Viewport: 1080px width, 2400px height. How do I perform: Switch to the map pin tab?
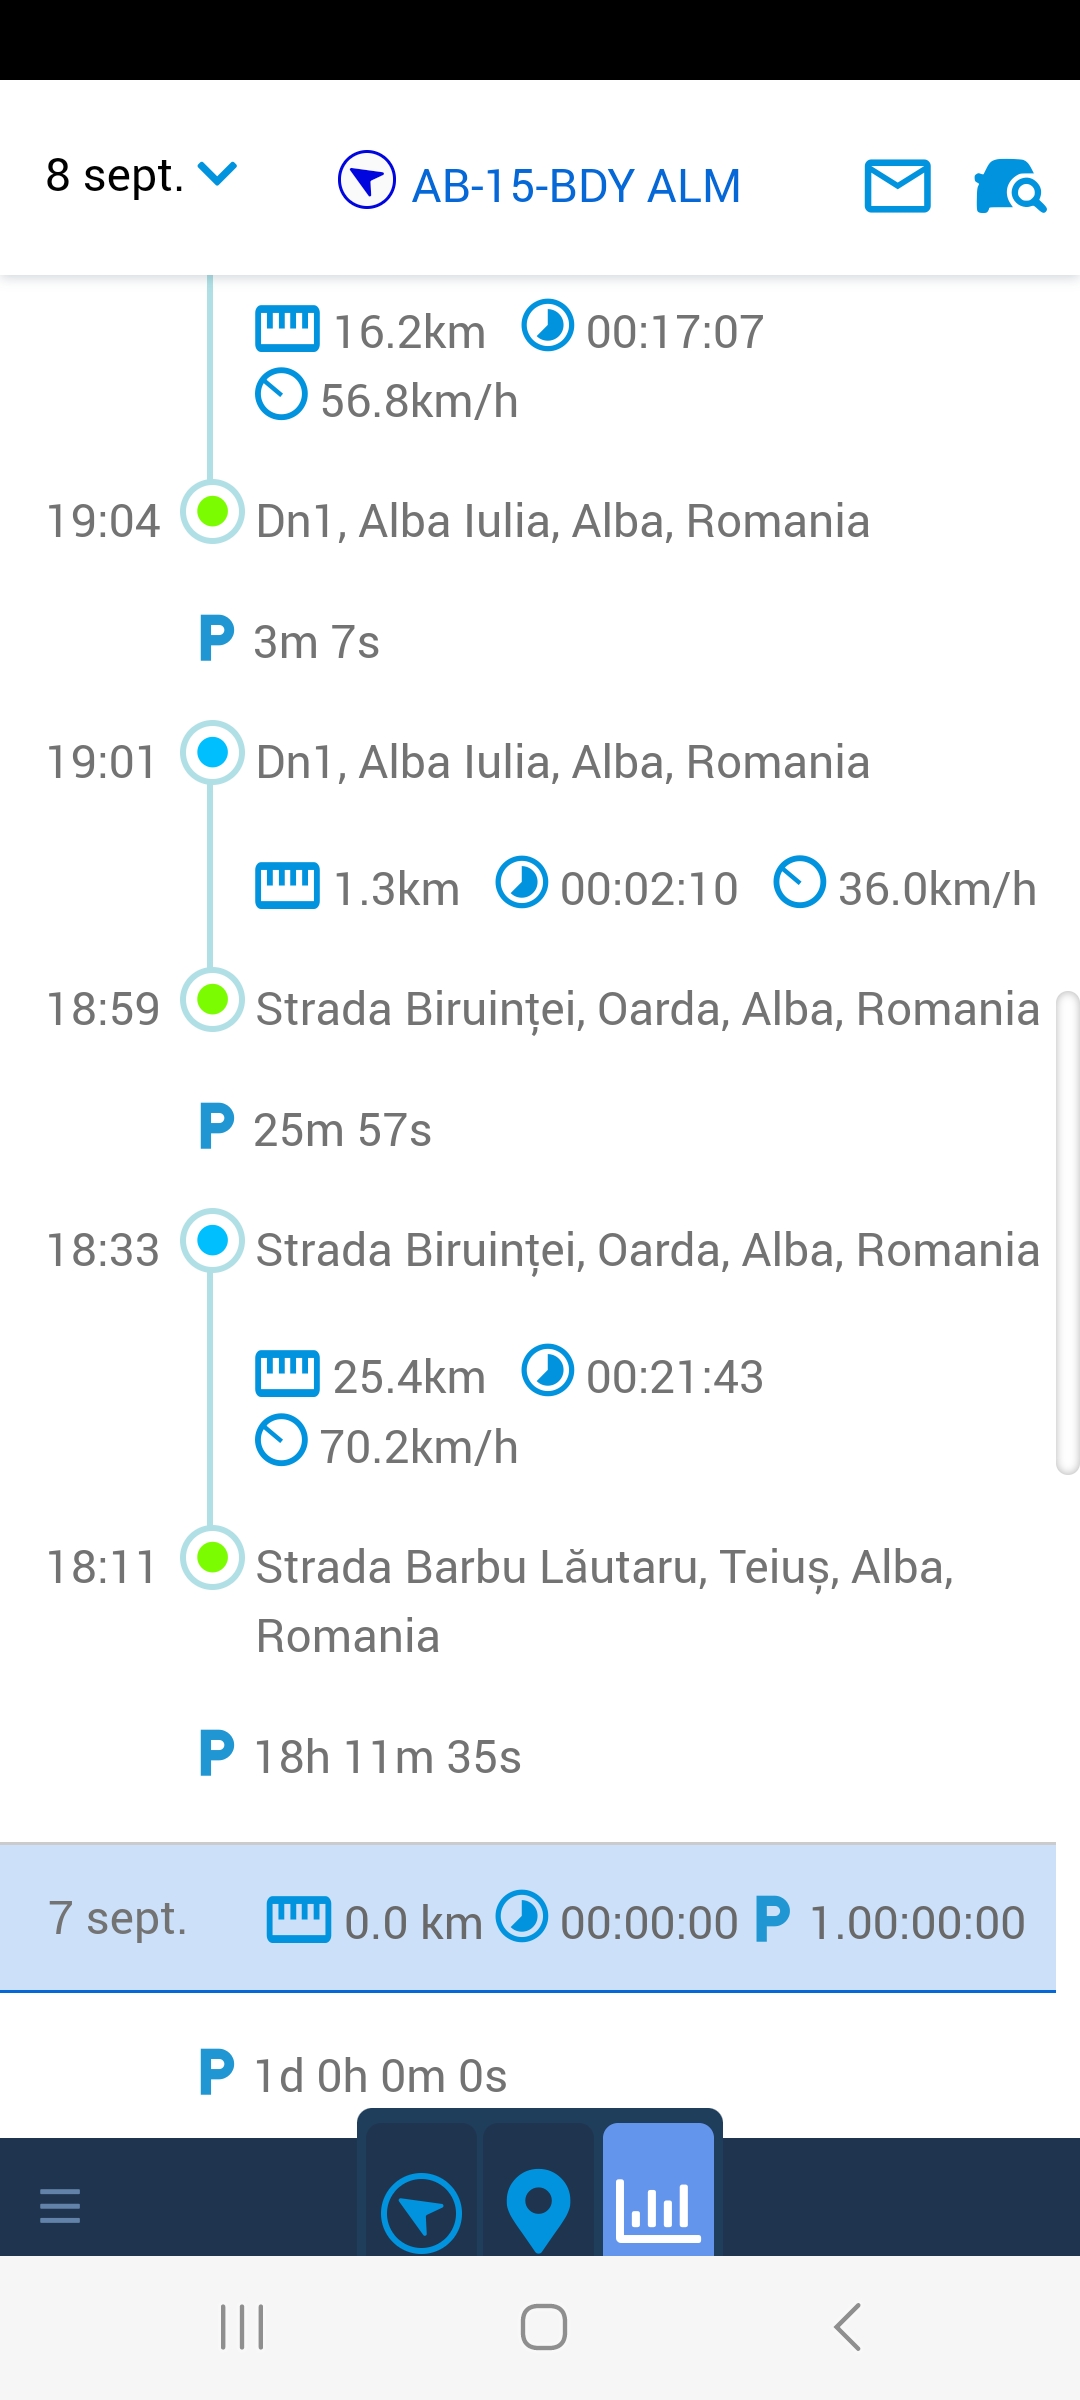[538, 2208]
